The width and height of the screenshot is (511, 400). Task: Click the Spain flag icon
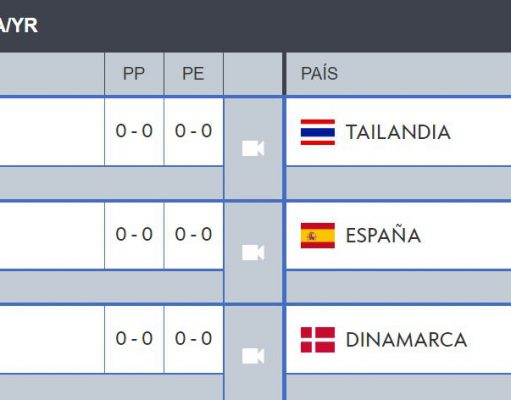pos(318,236)
